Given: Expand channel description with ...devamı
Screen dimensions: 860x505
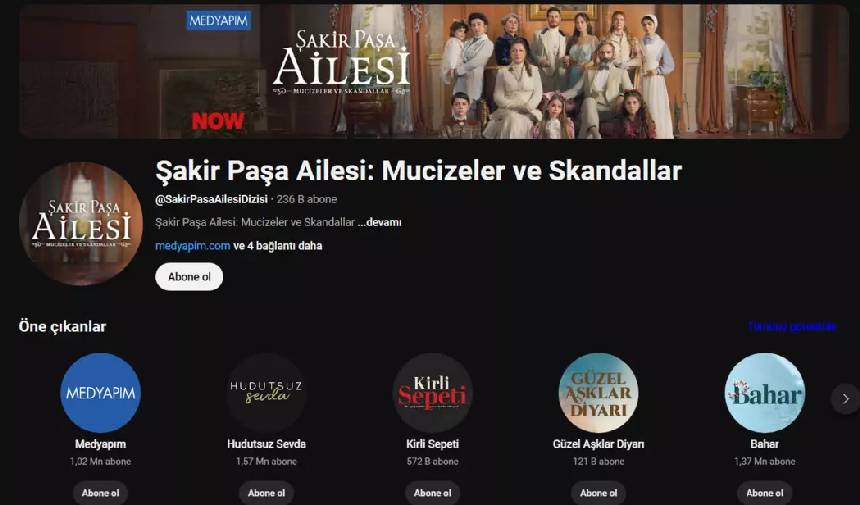Looking at the screenshot, I should [x=380, y=222].
